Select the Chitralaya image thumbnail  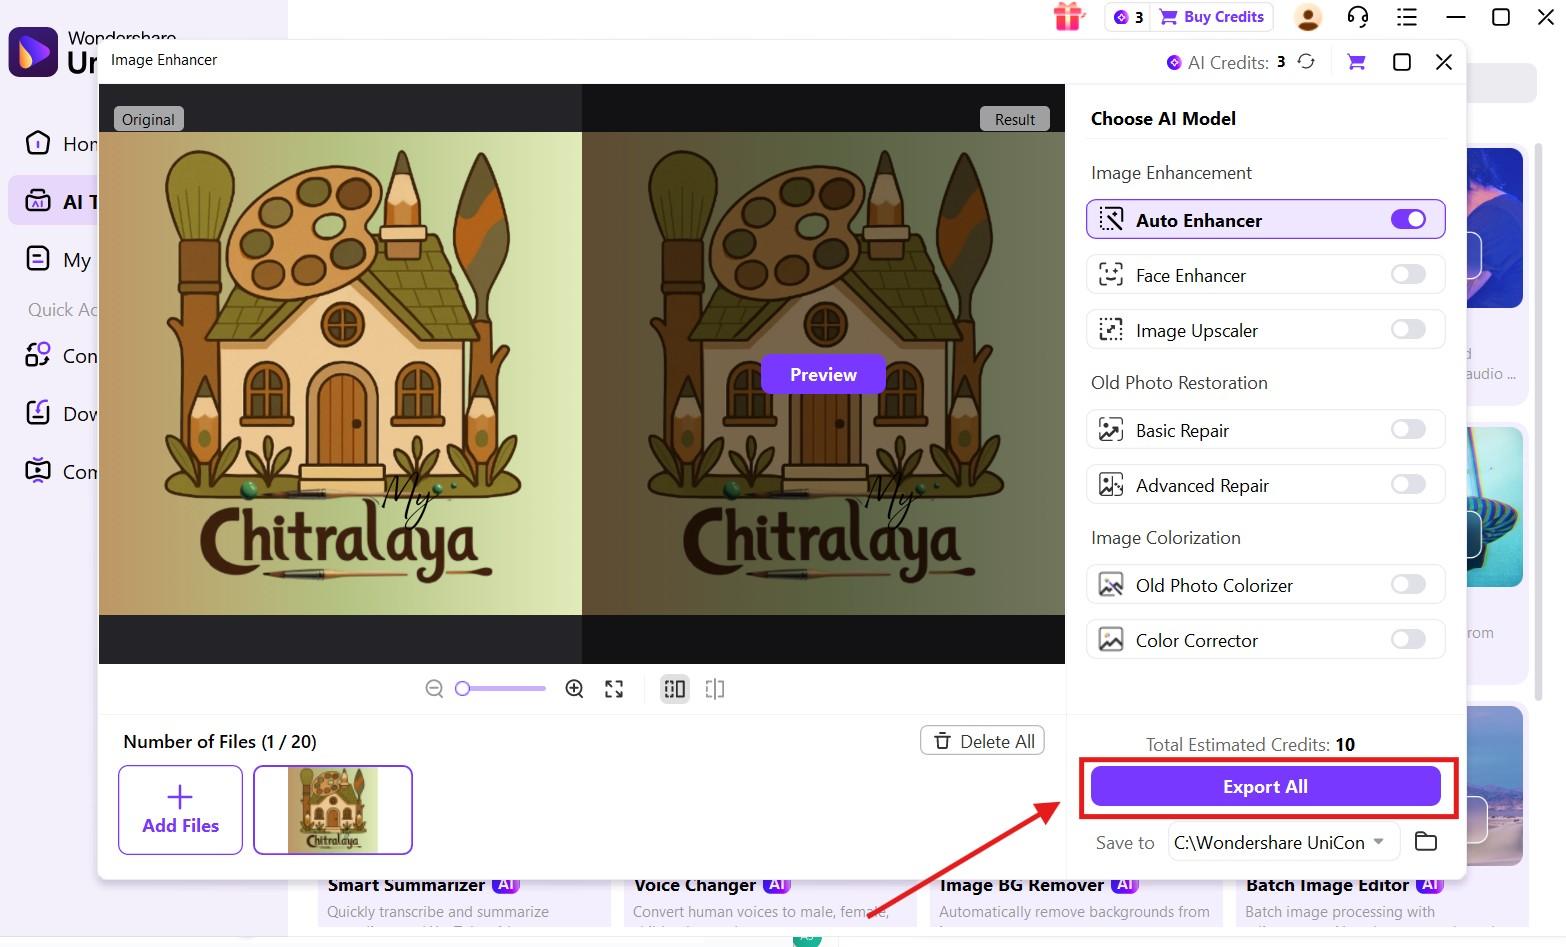(333, 810)
